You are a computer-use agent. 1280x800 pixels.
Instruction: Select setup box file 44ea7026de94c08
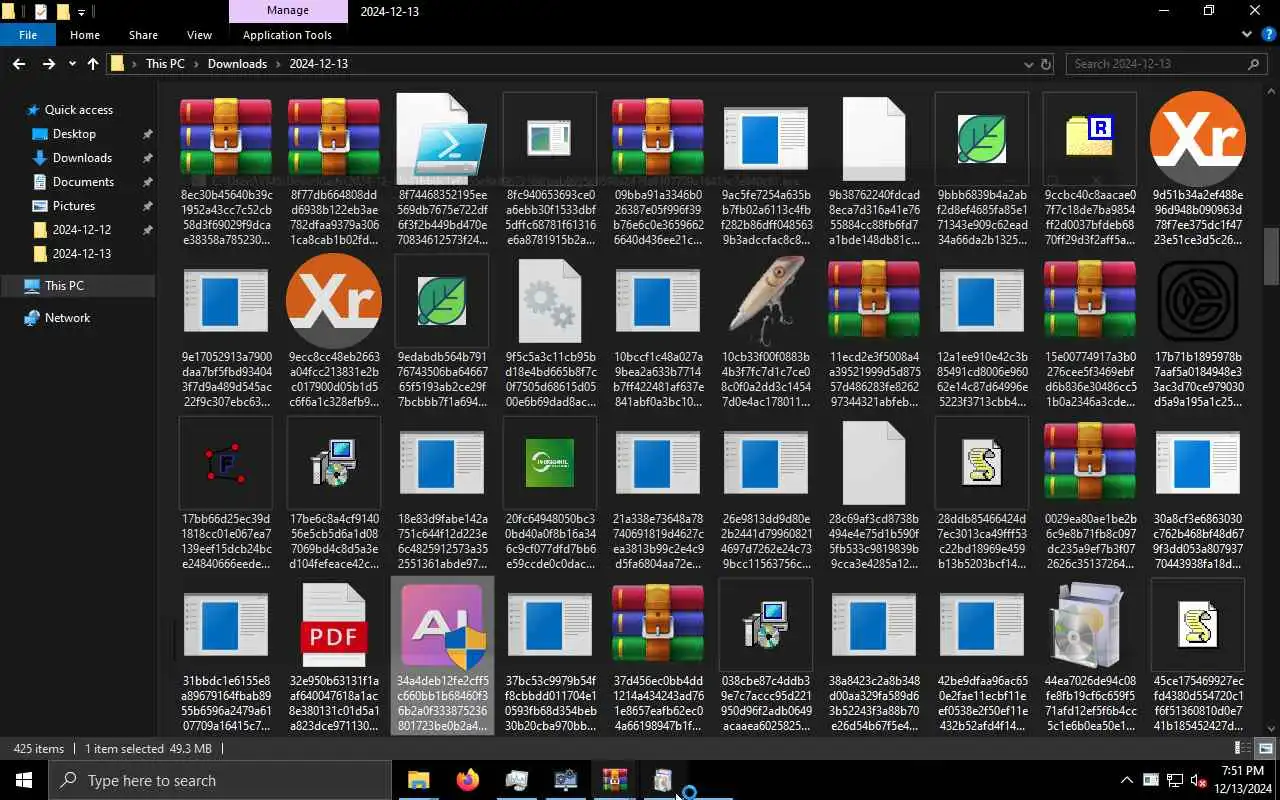click(x=1090, y=656)
